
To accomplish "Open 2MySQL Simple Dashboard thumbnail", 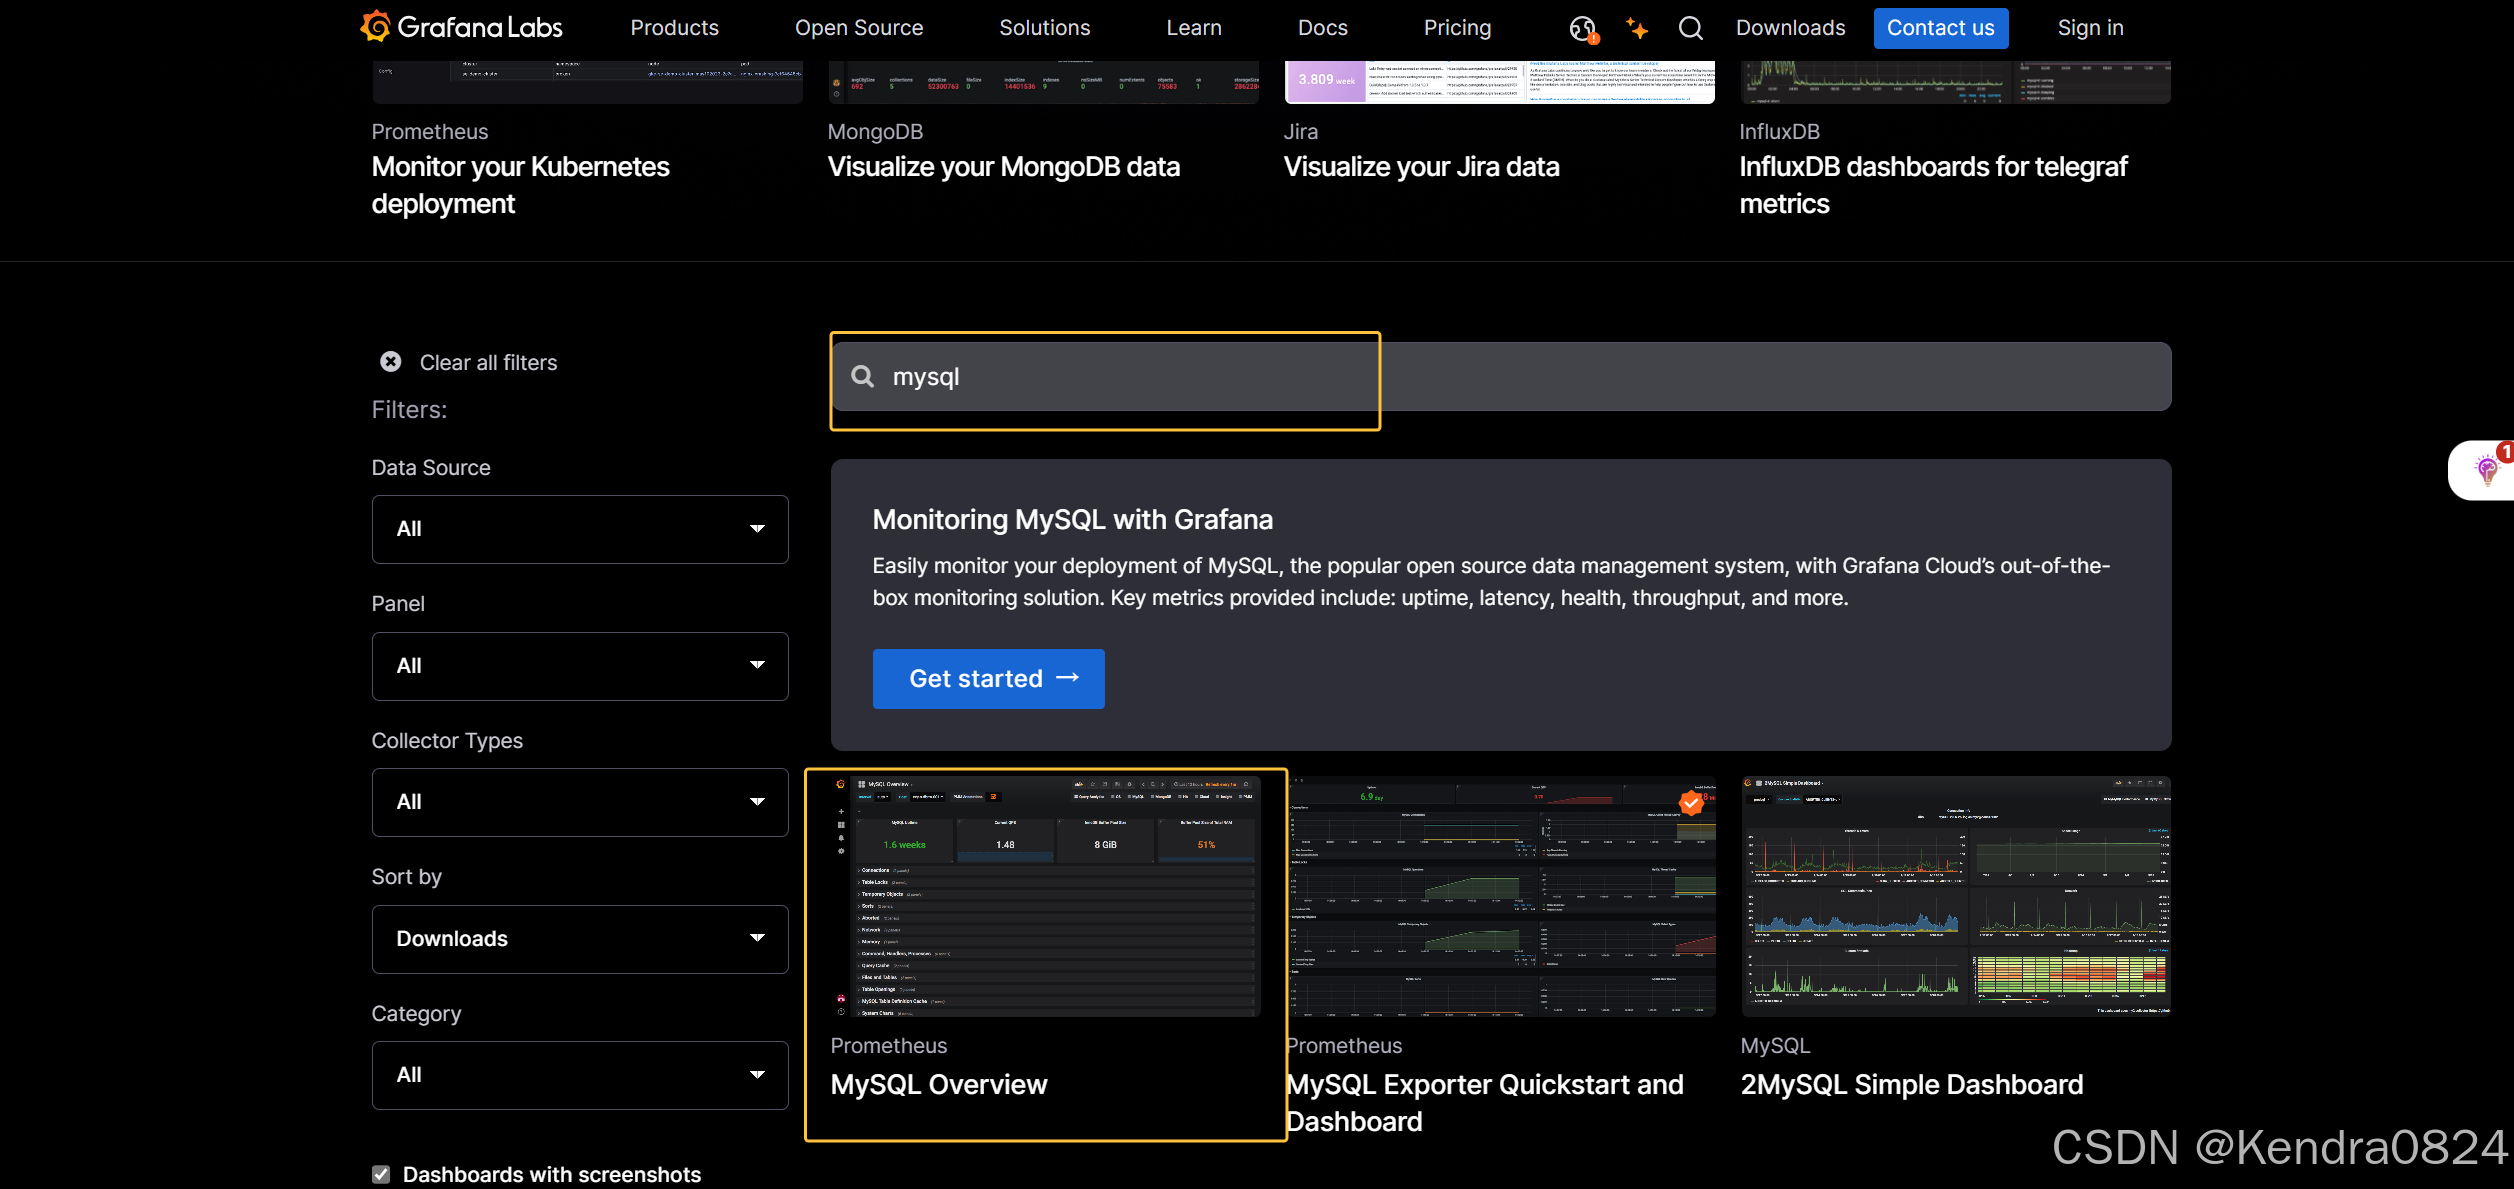I will click(1955, 896).
